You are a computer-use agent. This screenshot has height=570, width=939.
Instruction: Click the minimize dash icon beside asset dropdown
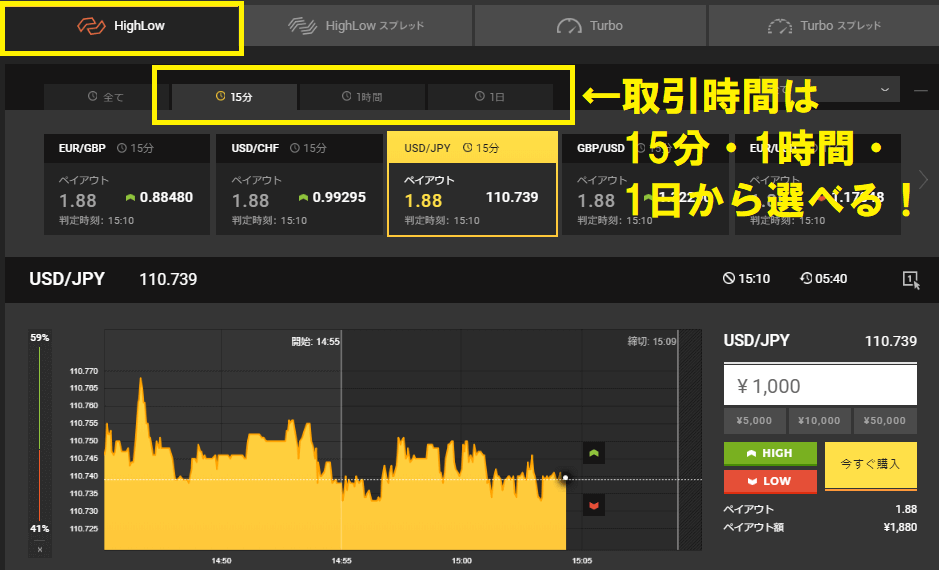point(921,90)
